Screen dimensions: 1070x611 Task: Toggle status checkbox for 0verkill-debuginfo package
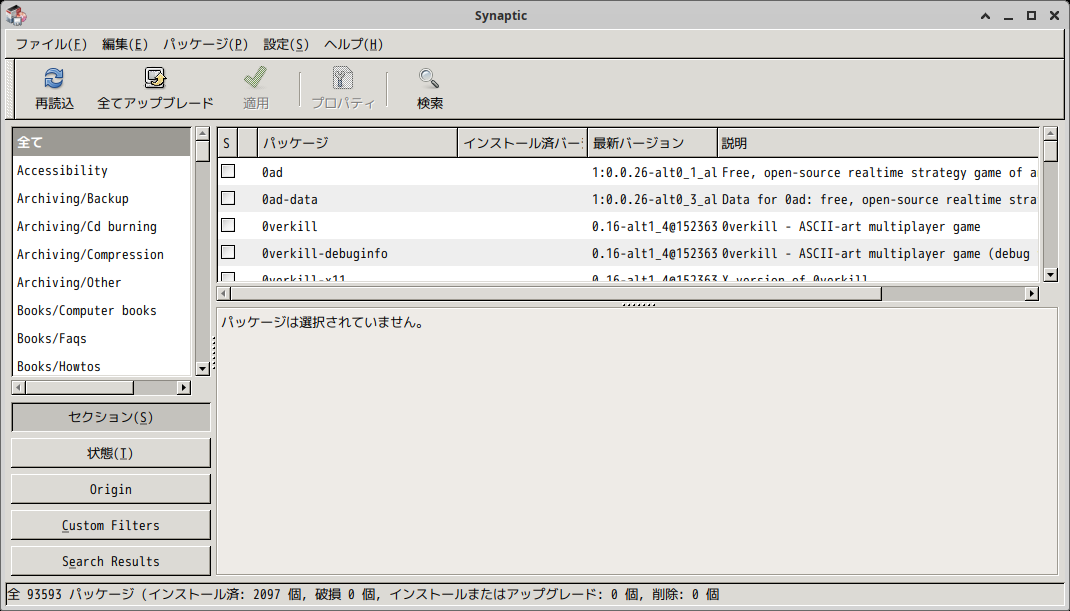click(228, 253)
